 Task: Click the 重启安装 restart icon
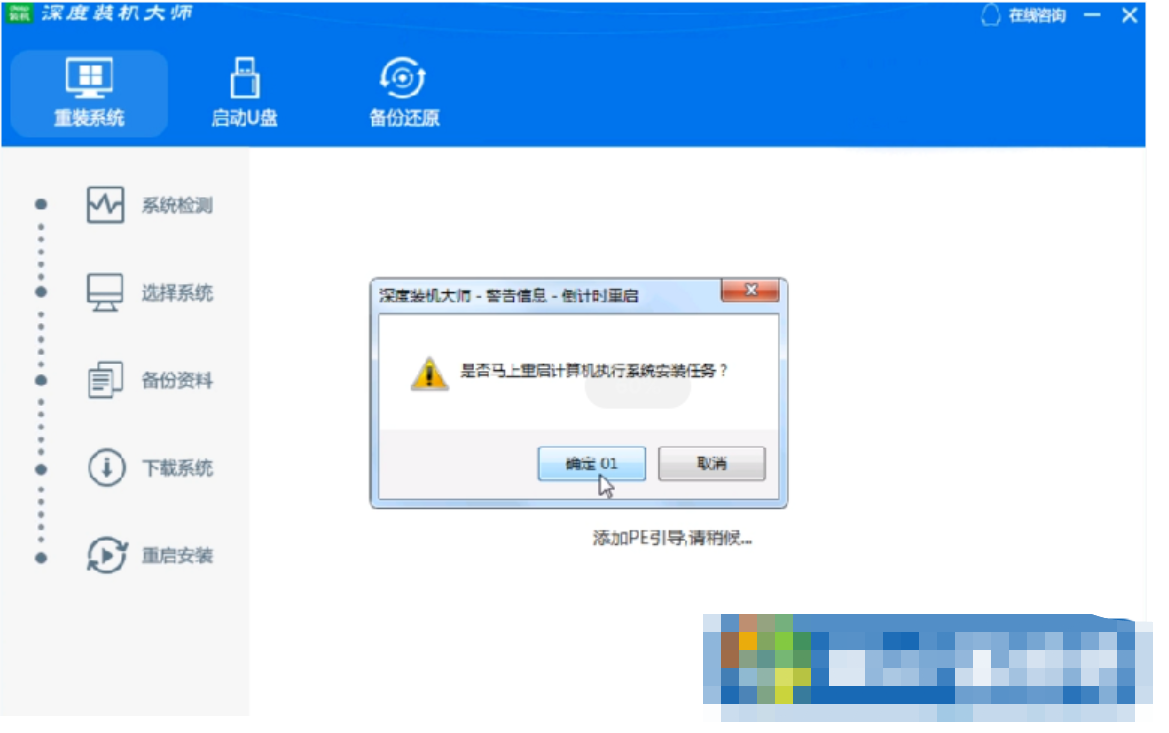point(107,555)
